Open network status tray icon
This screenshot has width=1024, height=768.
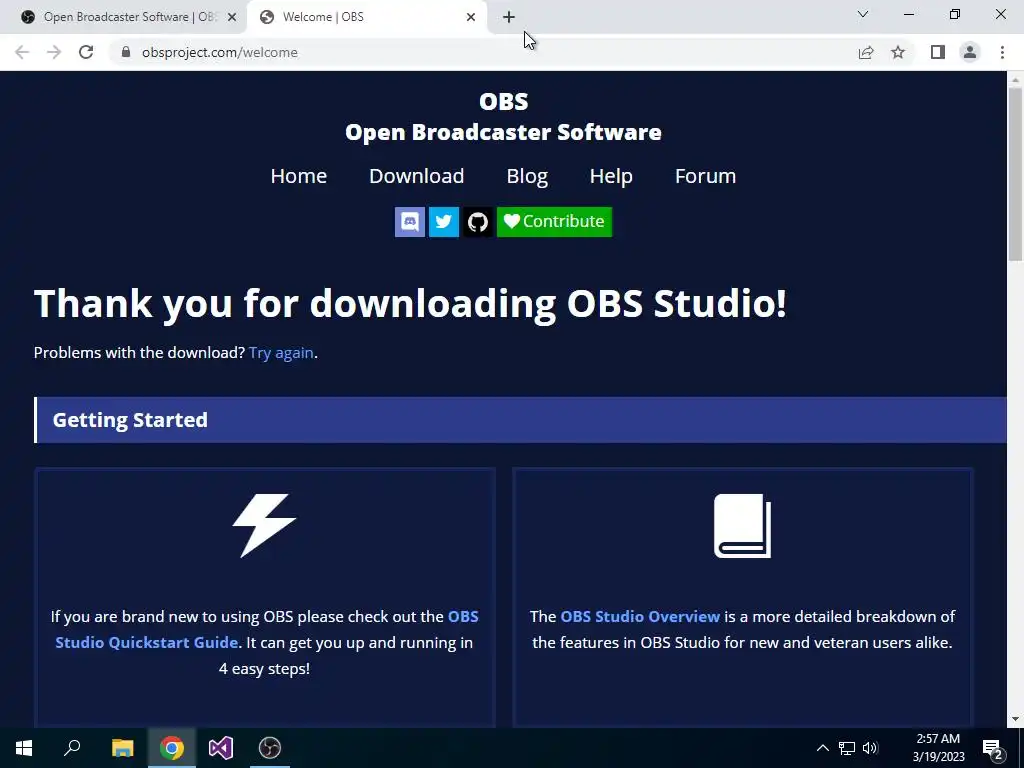847,748
